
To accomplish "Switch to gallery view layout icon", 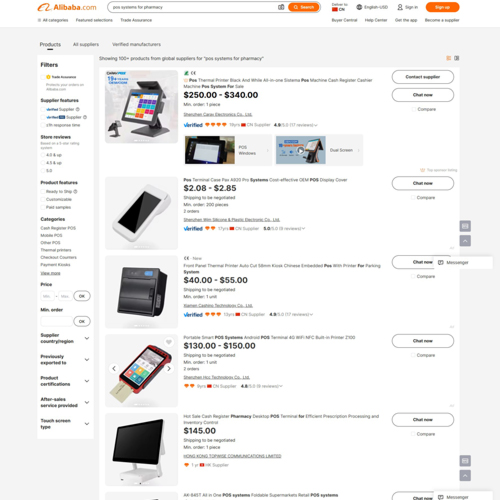I will [457, 58].
